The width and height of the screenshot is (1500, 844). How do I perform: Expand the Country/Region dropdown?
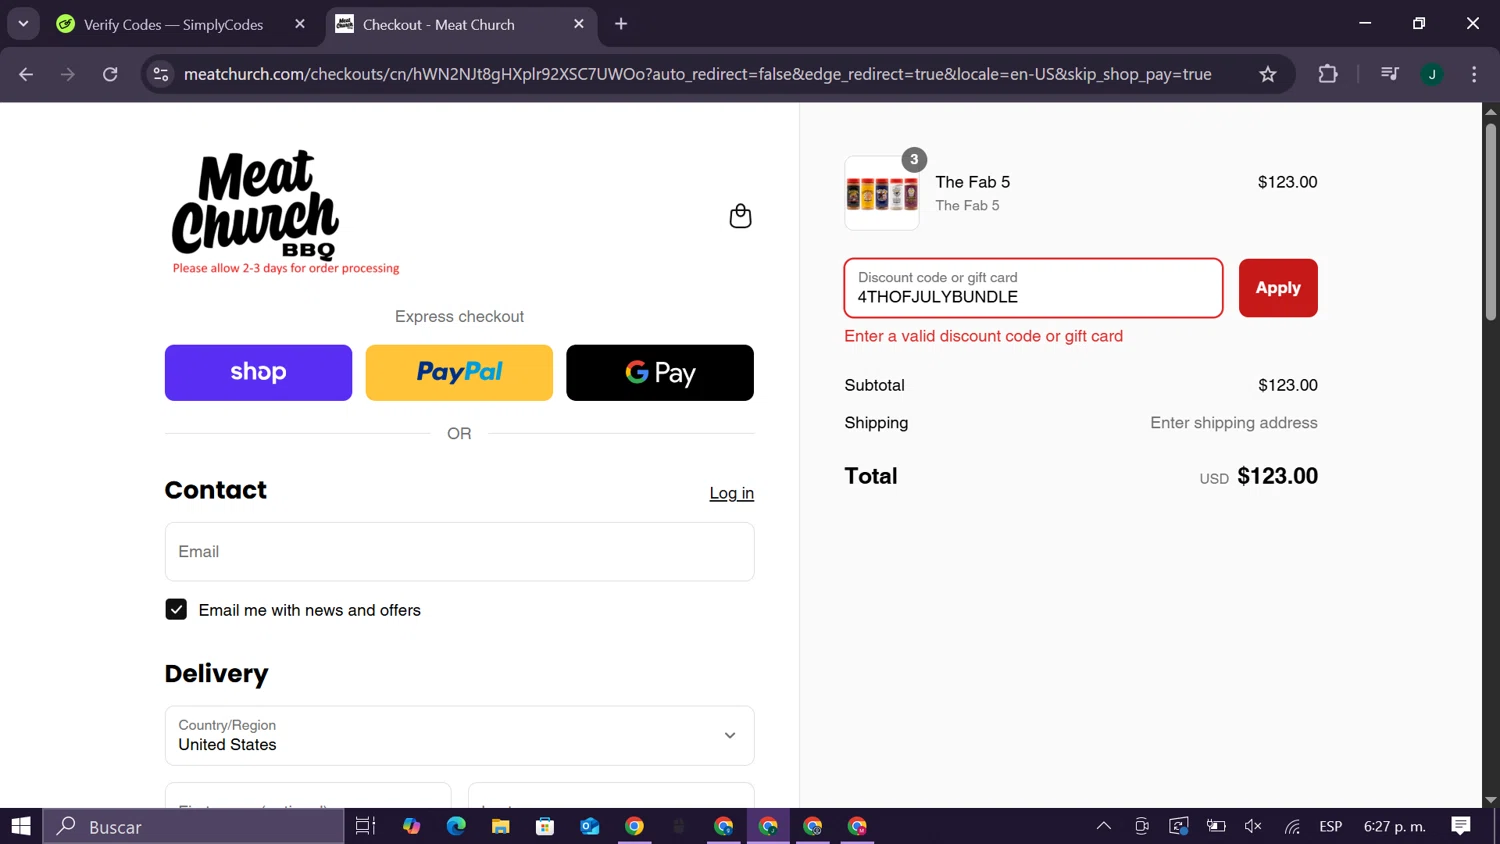[x=459, y=735]
